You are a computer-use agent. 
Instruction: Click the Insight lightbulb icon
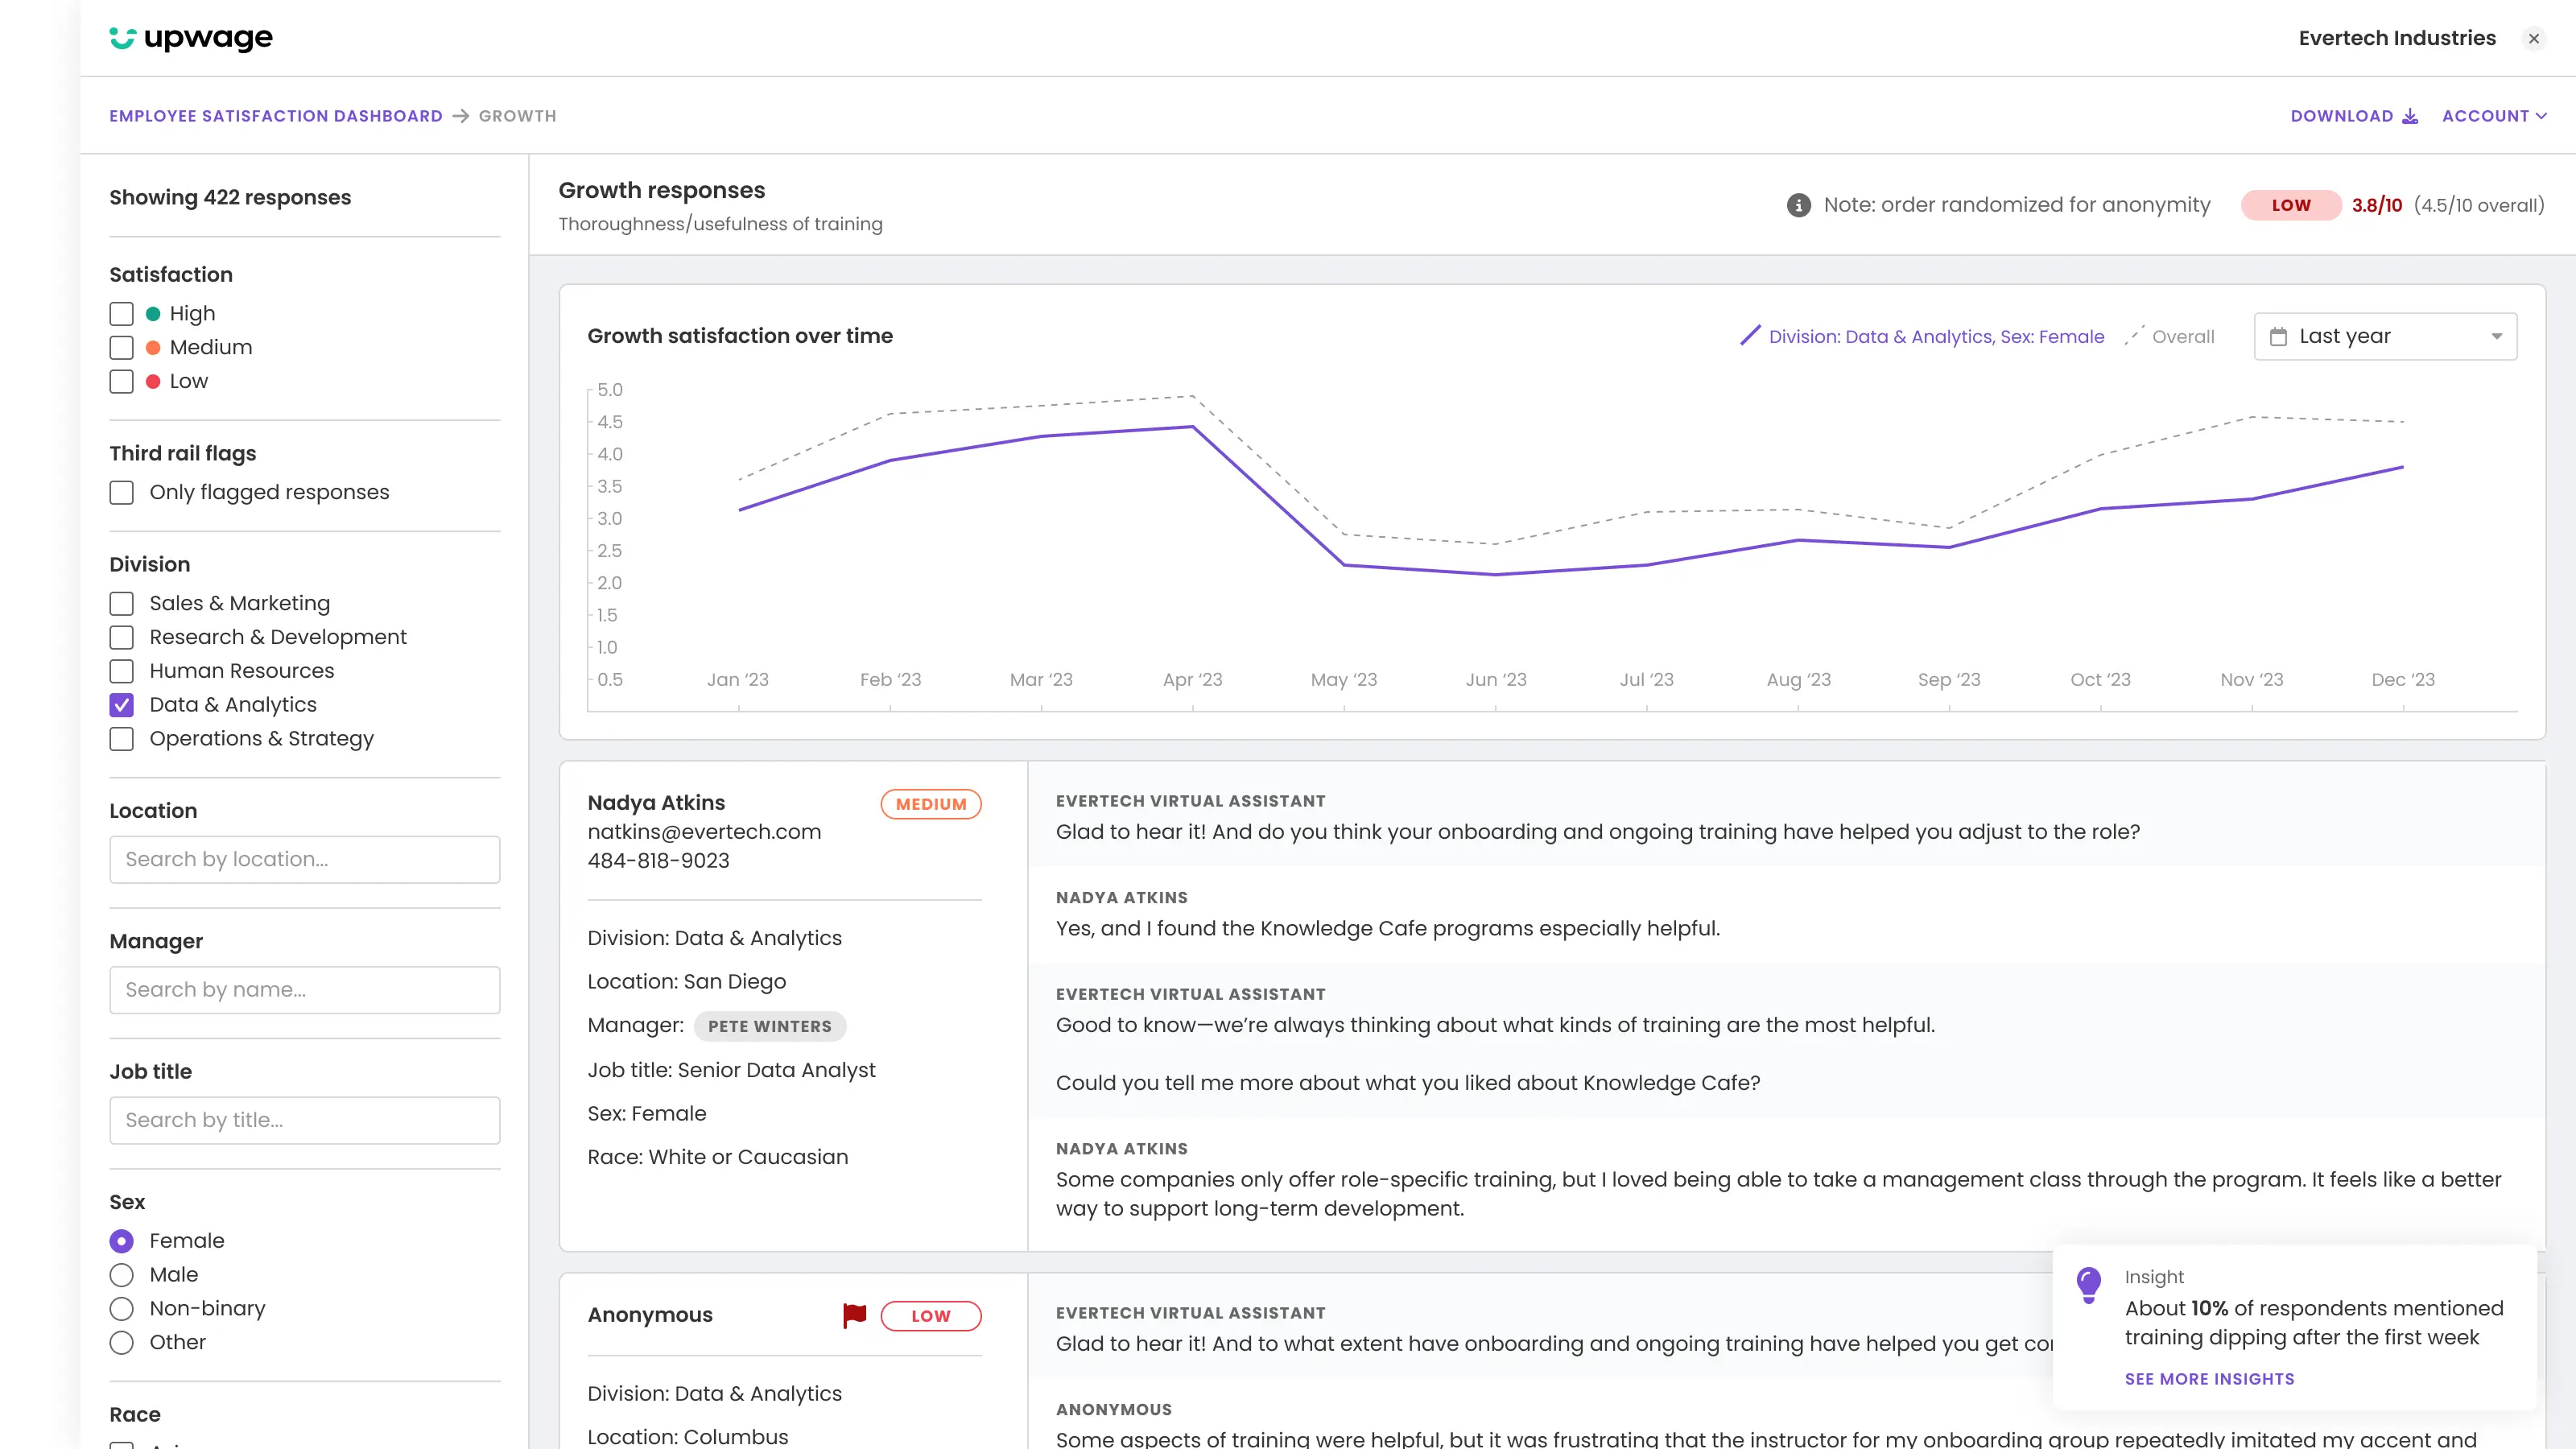tap(2088, 1284)
